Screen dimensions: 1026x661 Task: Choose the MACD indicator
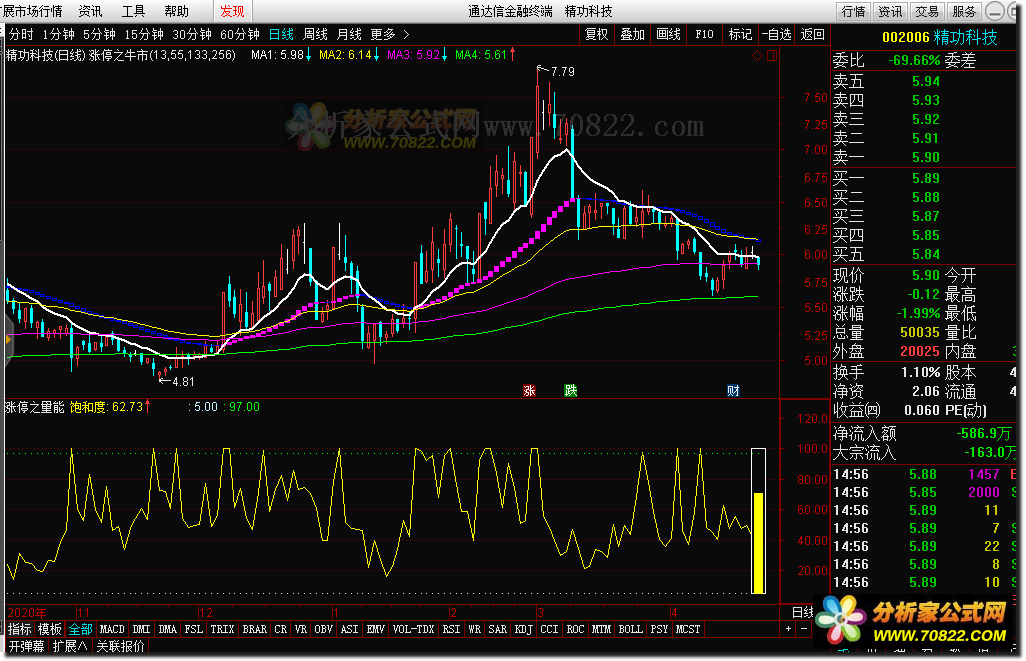[x=112, y=630]
